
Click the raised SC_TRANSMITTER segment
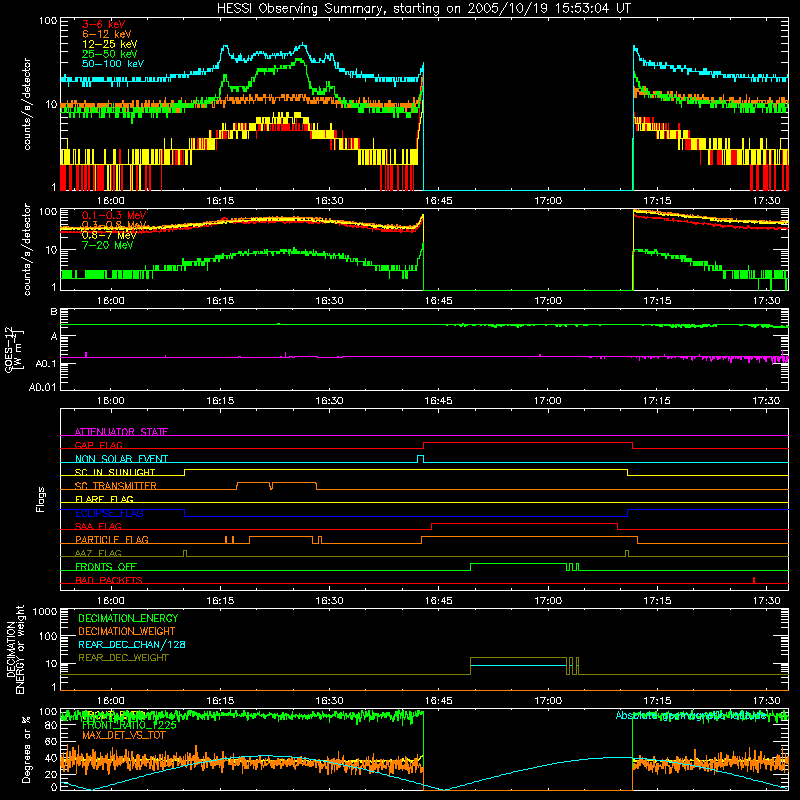click(276, 483)
